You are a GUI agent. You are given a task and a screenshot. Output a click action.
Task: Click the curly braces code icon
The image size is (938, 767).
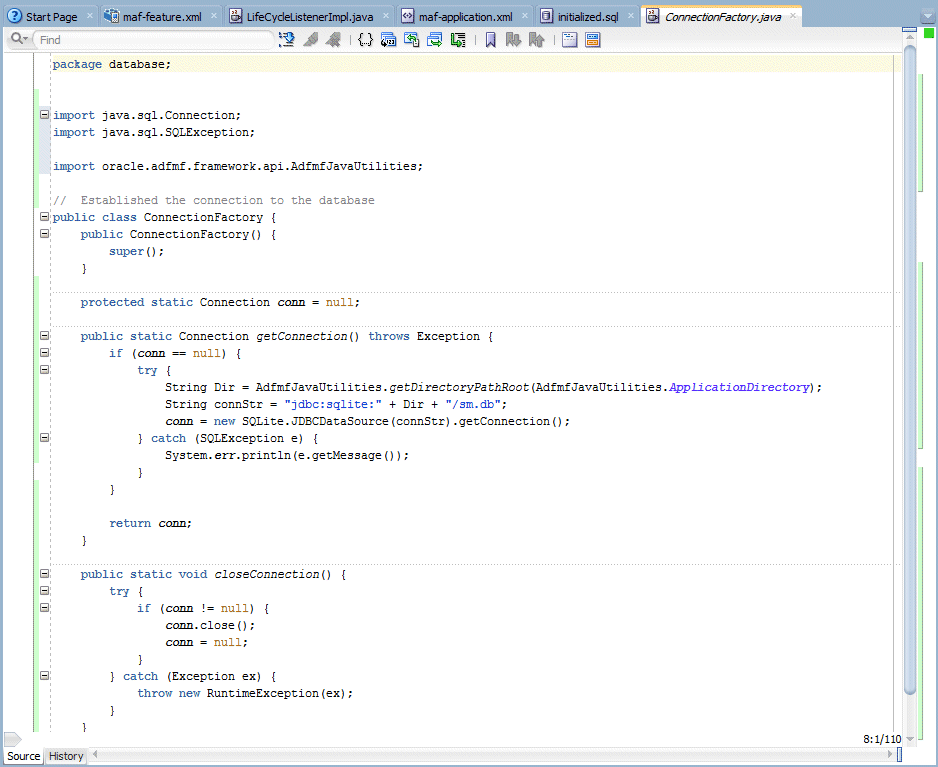pos(365,39)
